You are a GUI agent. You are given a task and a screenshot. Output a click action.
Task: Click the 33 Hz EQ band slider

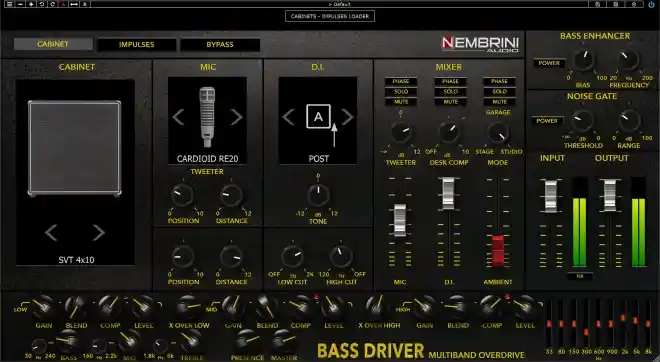tap(549, 323)
